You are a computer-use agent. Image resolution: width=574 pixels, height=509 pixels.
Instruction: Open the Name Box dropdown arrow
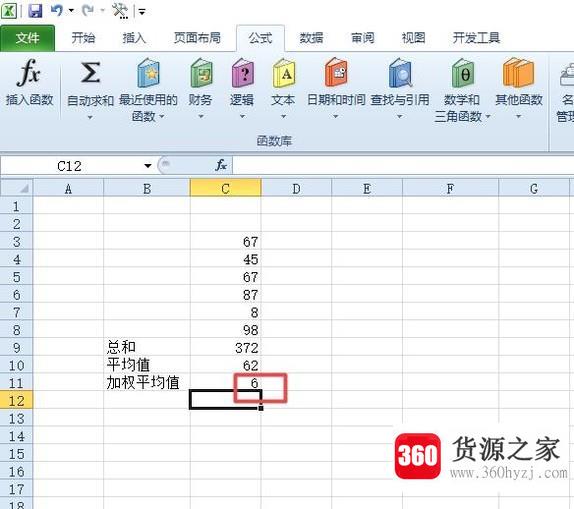148,166
